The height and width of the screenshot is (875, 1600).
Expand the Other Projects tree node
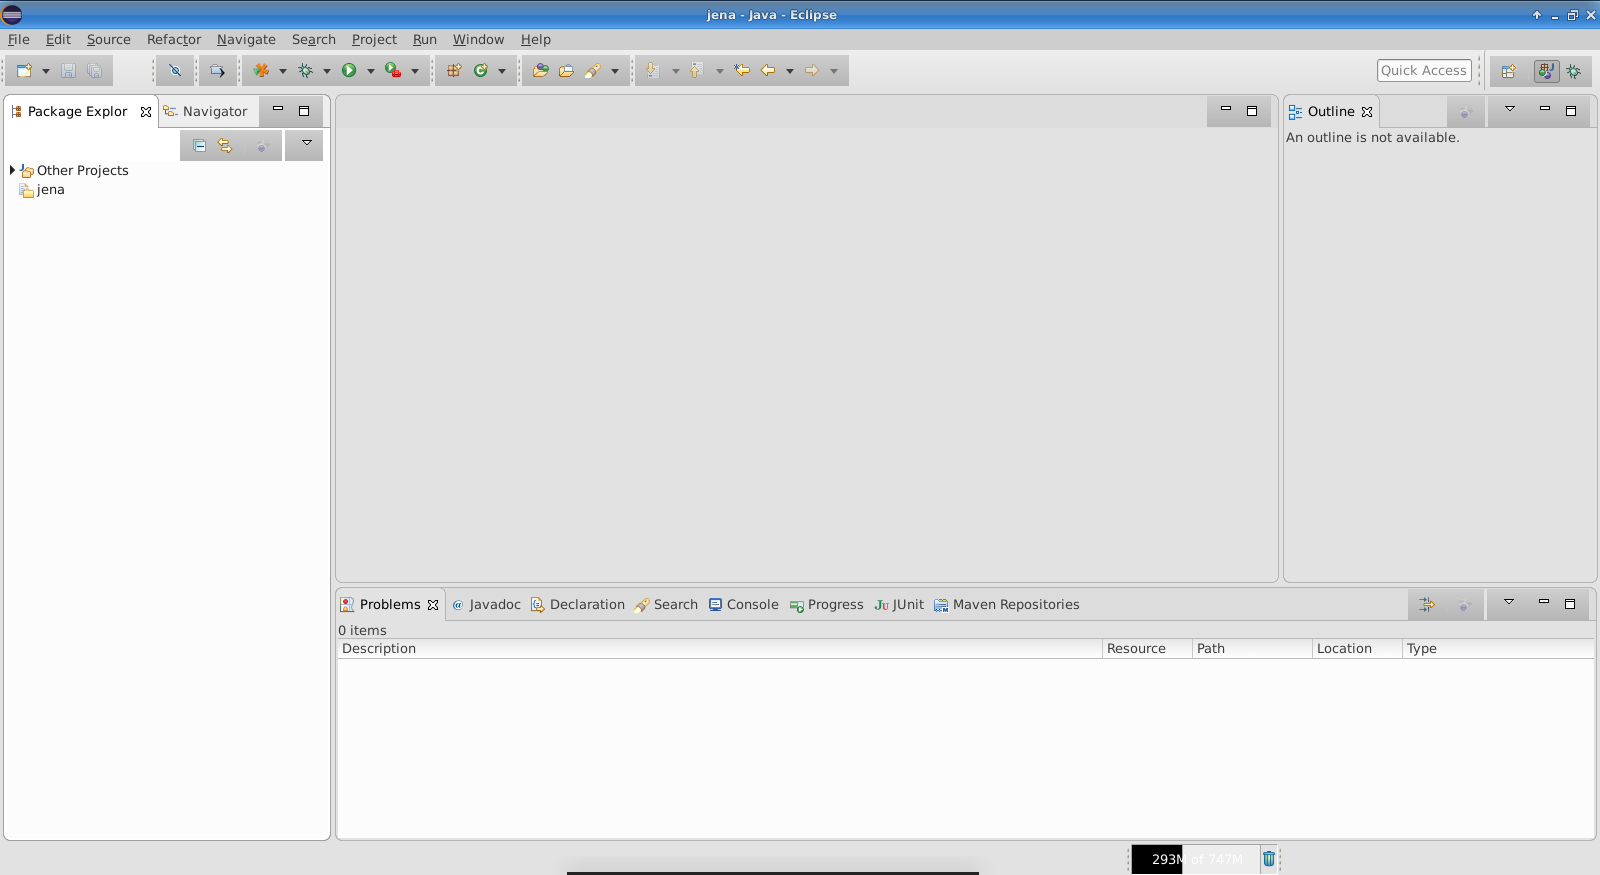pyautogui.click(x=12, y=171)
